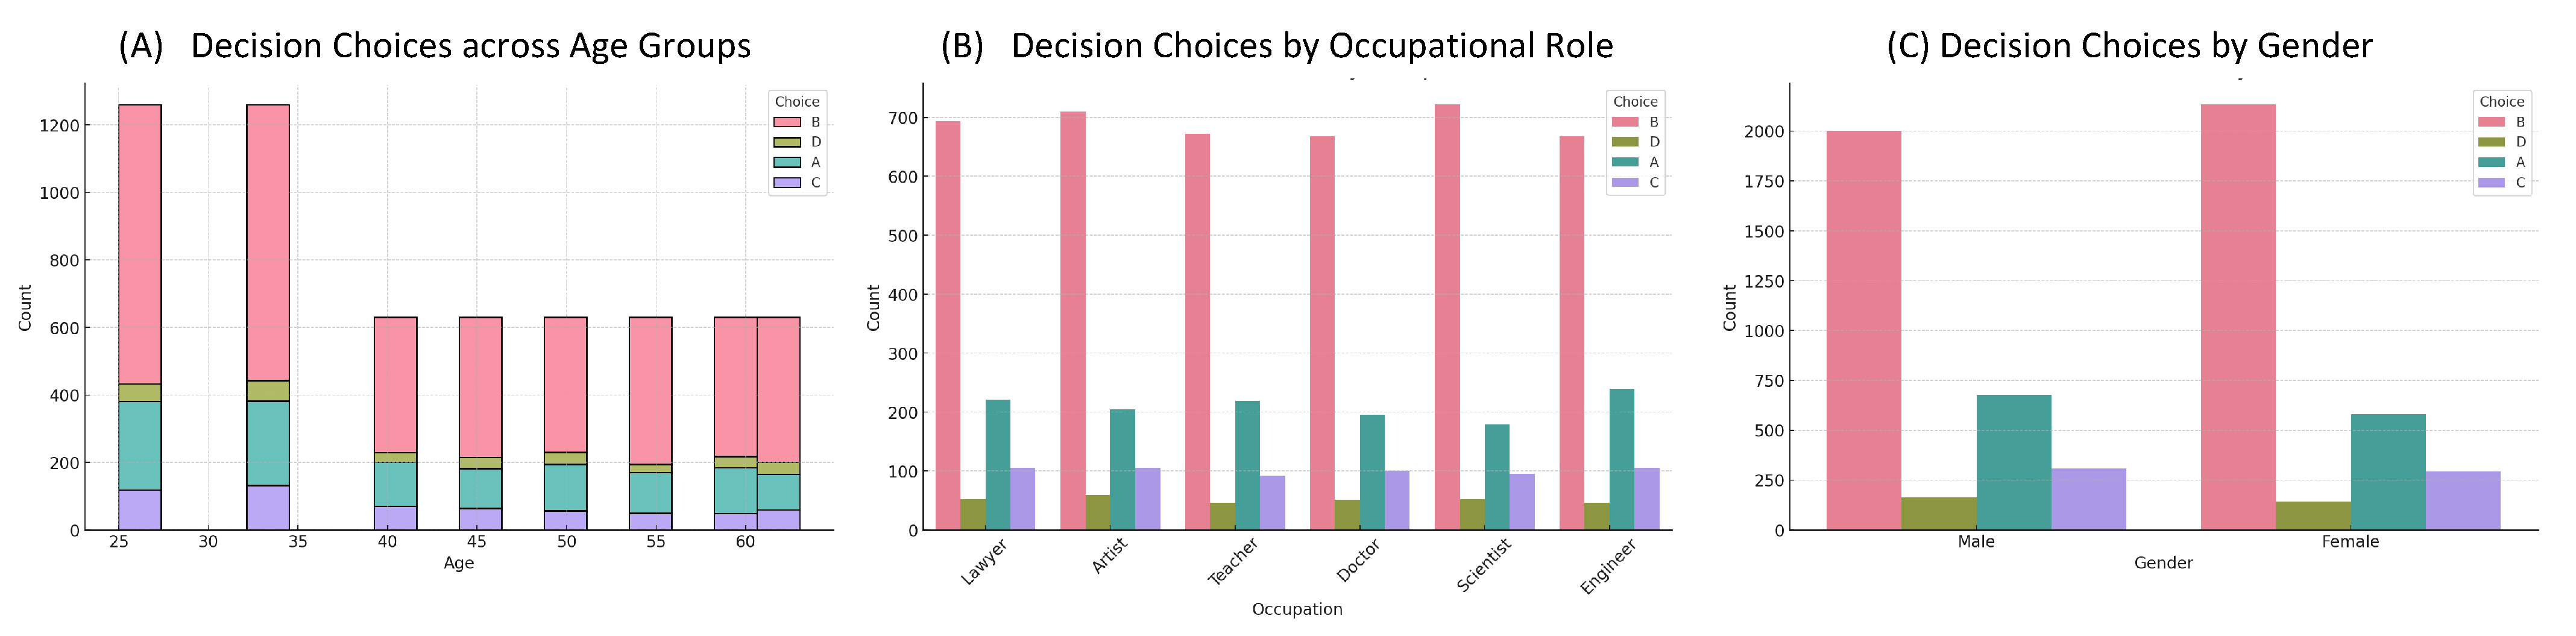Screen dimensions: 2576x636
Task: Click purple C swatch in Occupational Role legend
Action: pyautogui.click(x=1625, y=183)
